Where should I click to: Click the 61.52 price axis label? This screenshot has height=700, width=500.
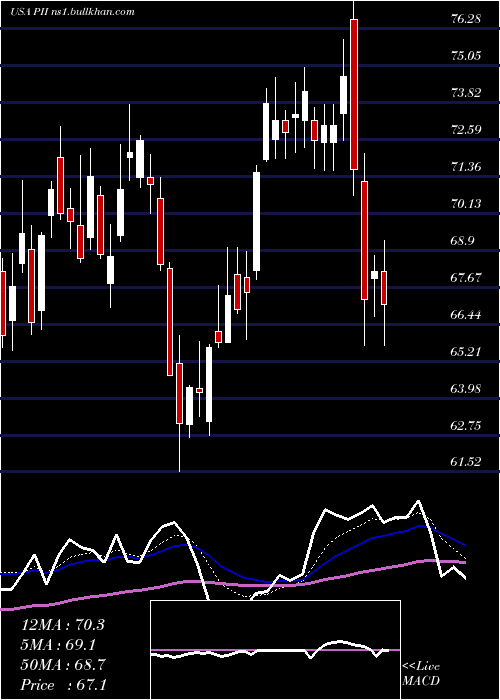pos(466,462)
